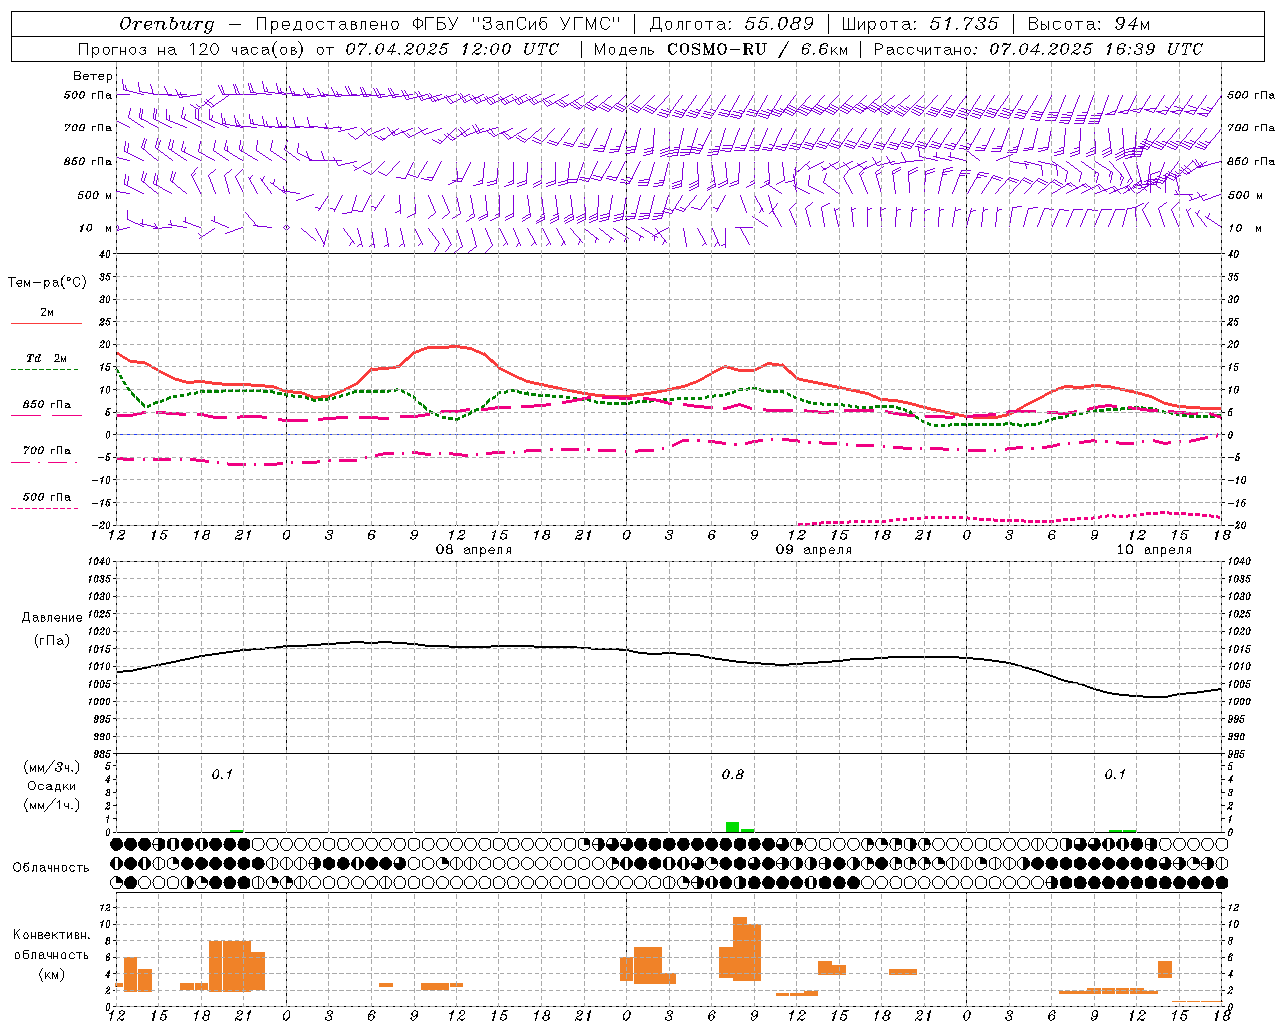
Task: Click the left "500 м" wind level label
Action: point(95,195)
